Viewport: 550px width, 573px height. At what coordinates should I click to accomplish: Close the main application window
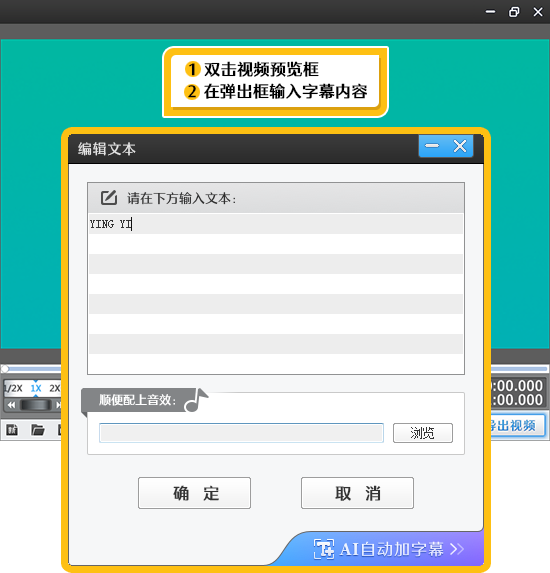[538, 12]
